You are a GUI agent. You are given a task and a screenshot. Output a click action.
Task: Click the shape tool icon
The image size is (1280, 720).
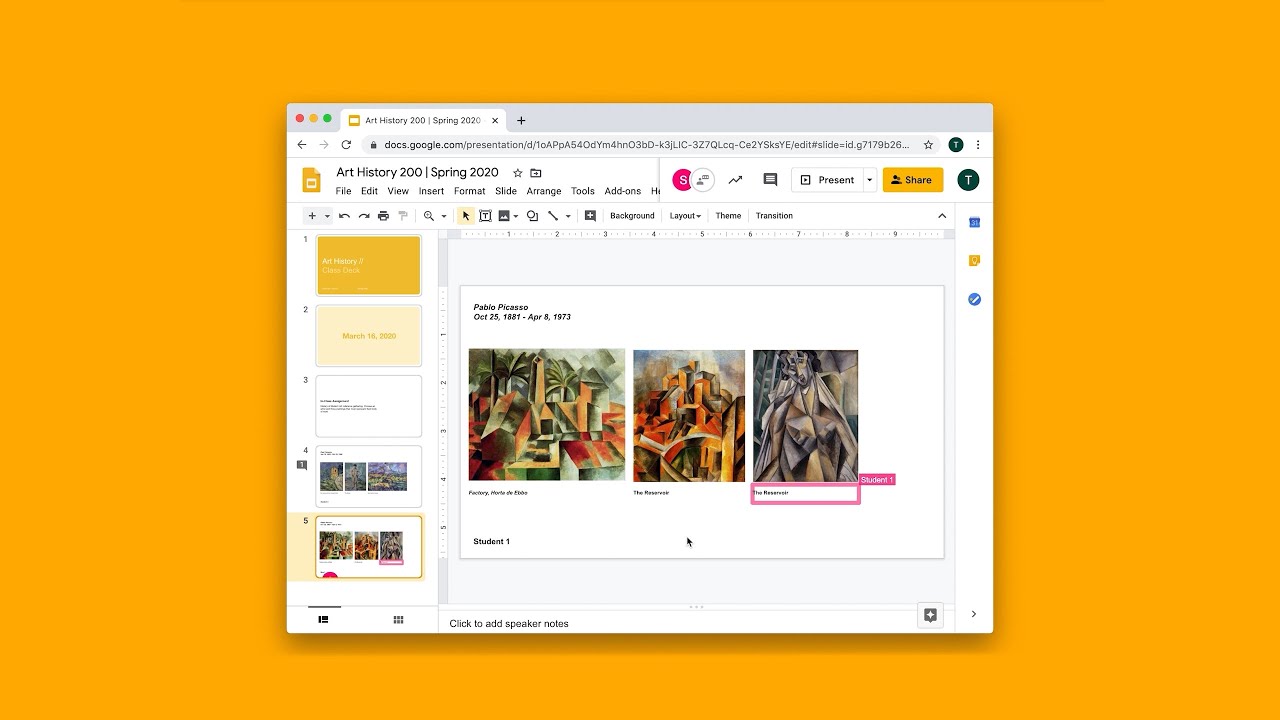(532, 216)
